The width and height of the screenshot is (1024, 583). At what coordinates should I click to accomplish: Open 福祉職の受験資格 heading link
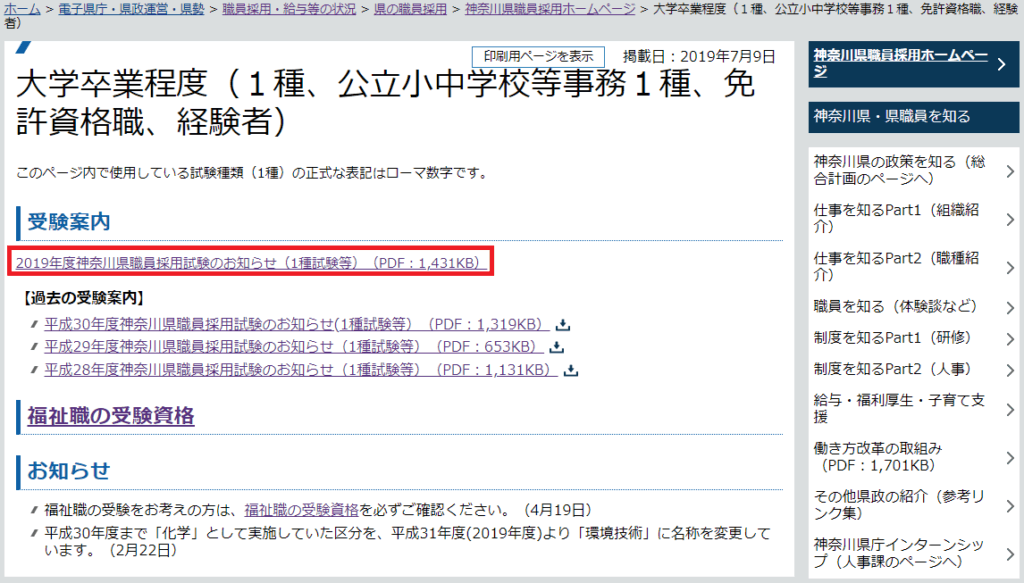click(111, 416)
